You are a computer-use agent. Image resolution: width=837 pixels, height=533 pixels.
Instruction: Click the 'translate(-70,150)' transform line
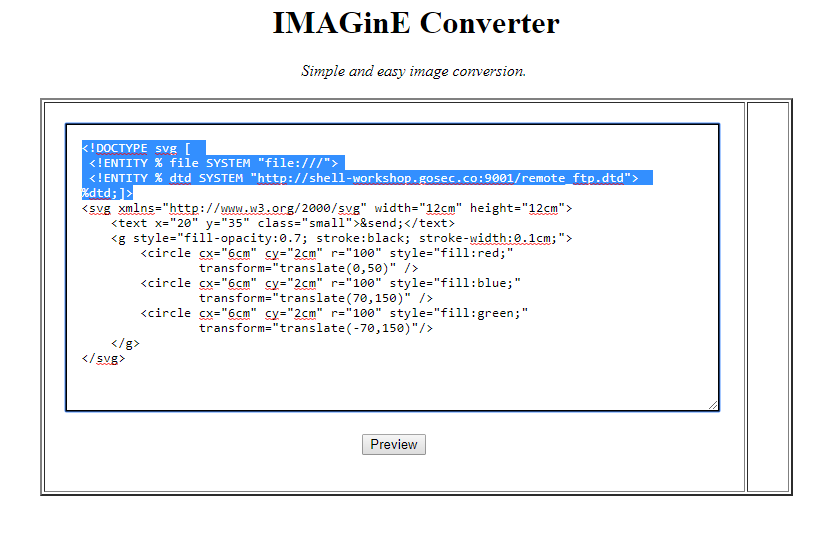pyautogui.click(x=316, y=327)
